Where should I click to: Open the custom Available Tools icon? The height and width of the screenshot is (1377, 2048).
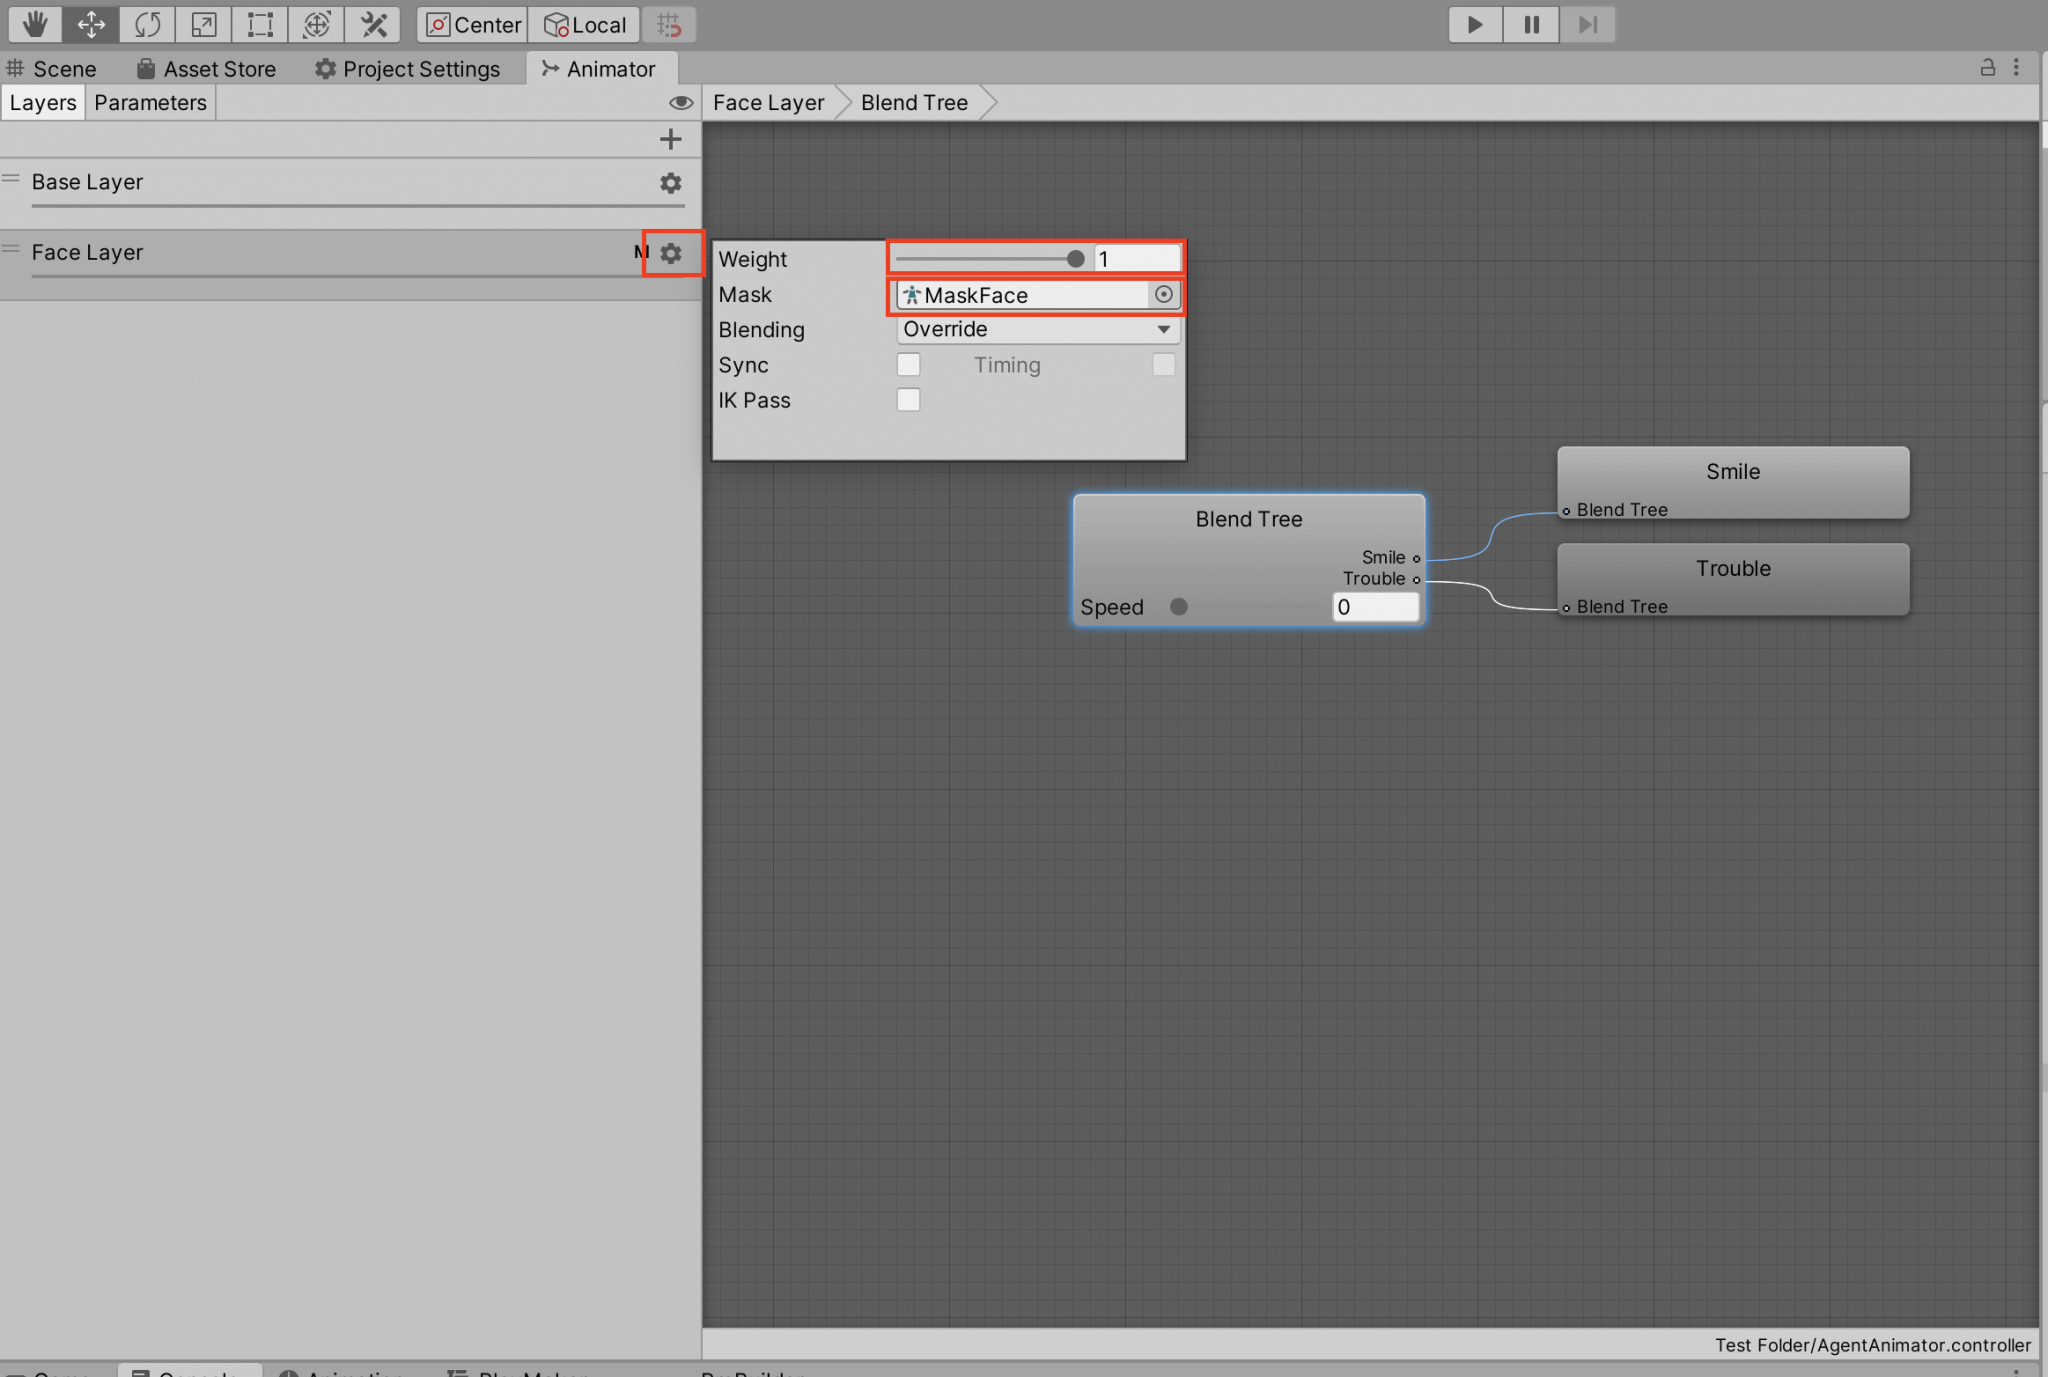click(372, 24)
